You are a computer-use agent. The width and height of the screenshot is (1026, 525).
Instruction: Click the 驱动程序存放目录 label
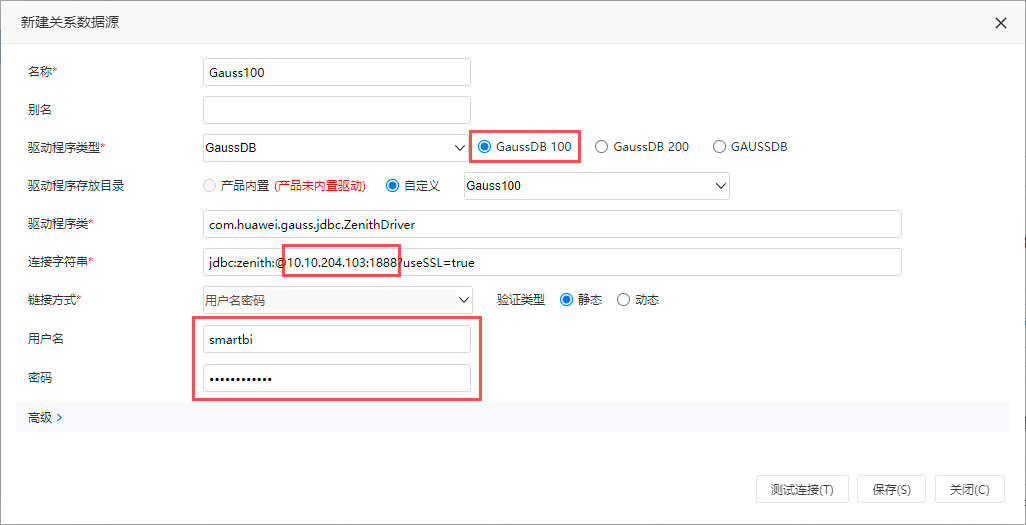76,186
